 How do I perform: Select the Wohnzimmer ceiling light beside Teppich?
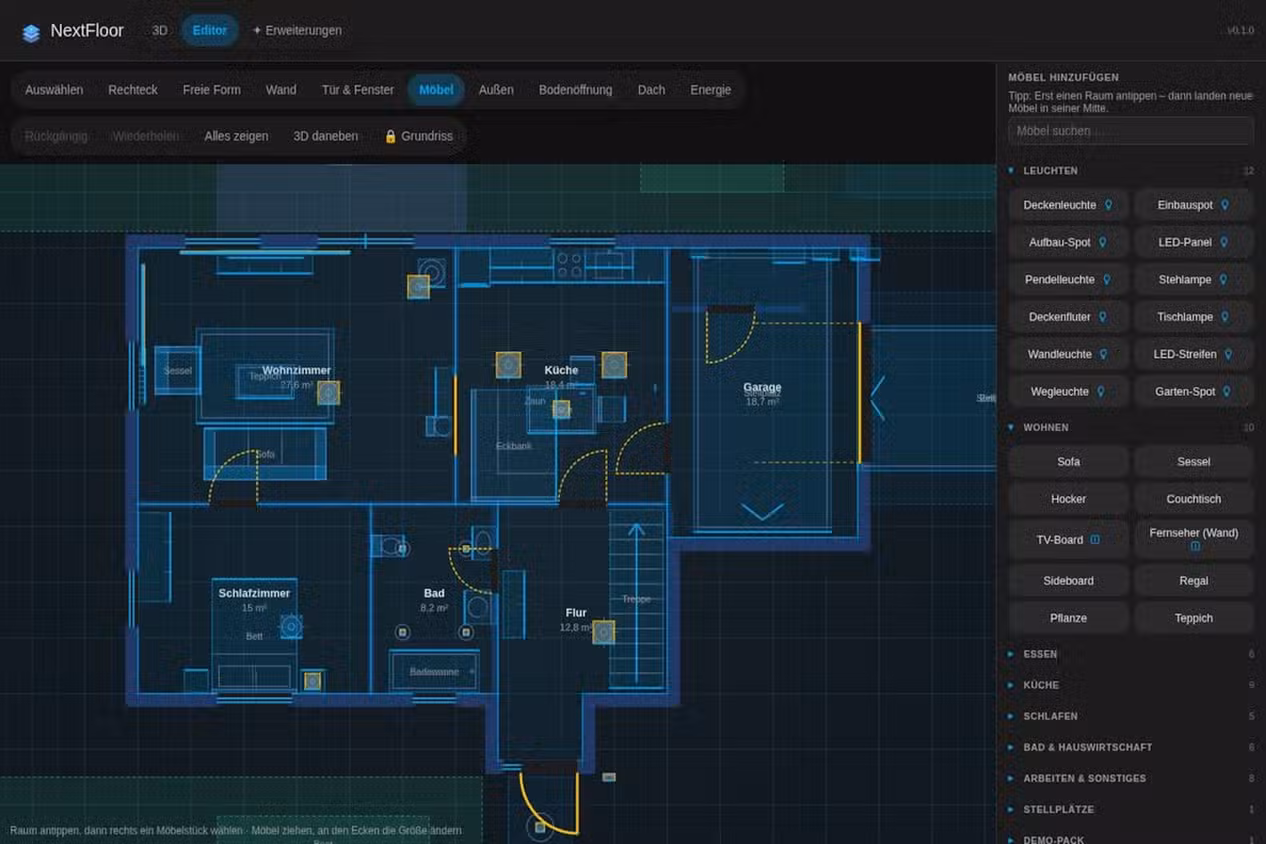(328, 393)
